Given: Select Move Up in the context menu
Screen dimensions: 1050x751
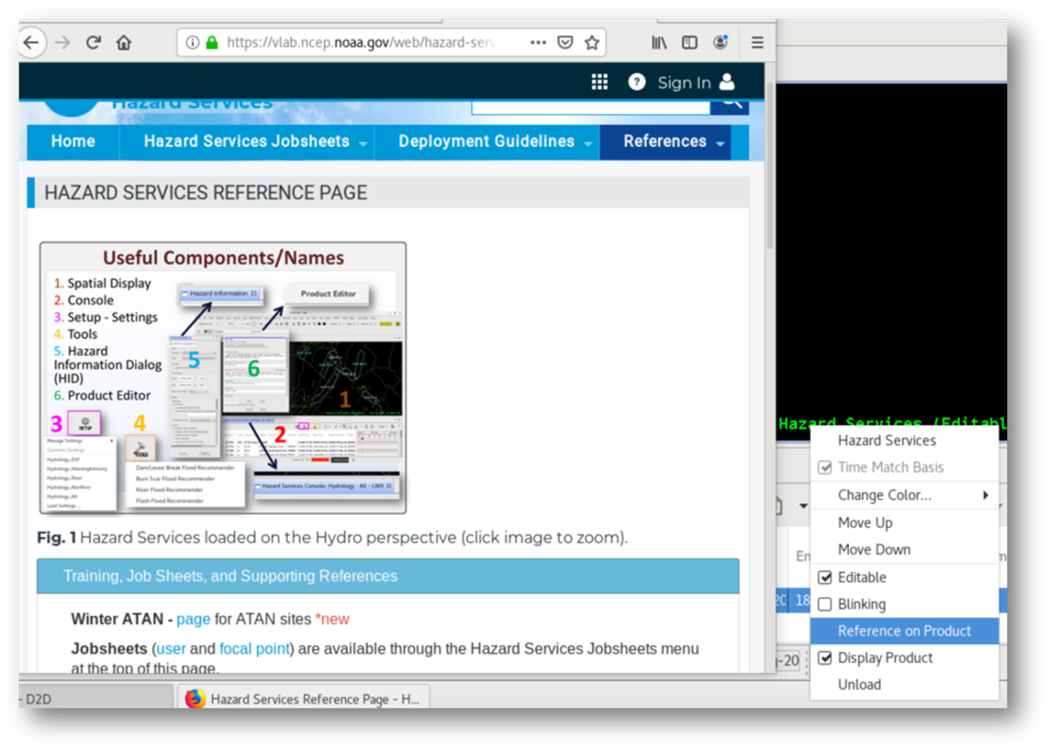Looking at the screenshot, I should click(904, 523).
